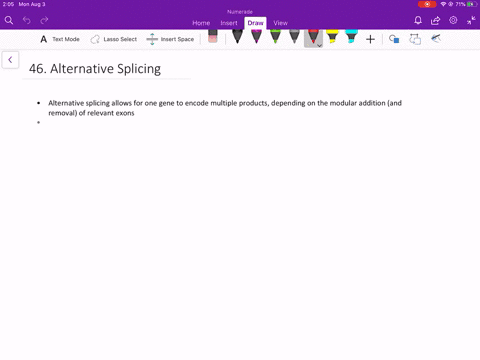Open the settings gear
This screenshot has width=480, height=360.
pos(453,20)
